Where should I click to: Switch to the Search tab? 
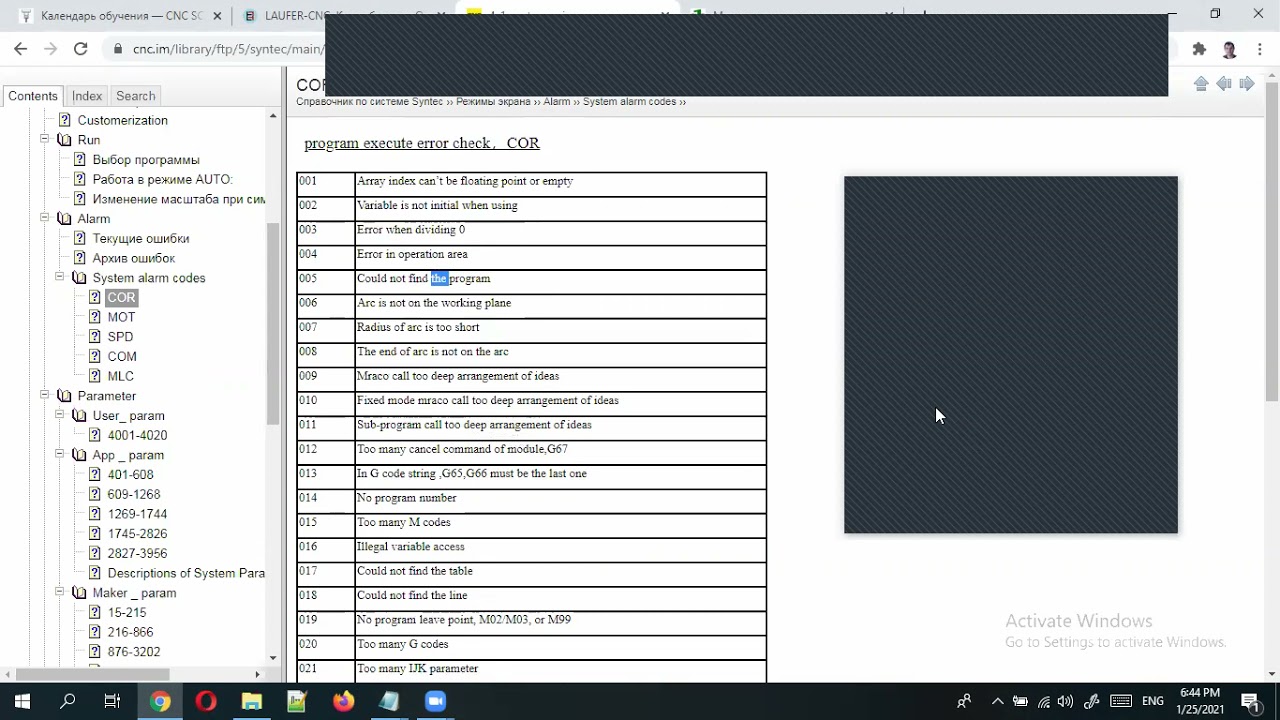point(136,96)
